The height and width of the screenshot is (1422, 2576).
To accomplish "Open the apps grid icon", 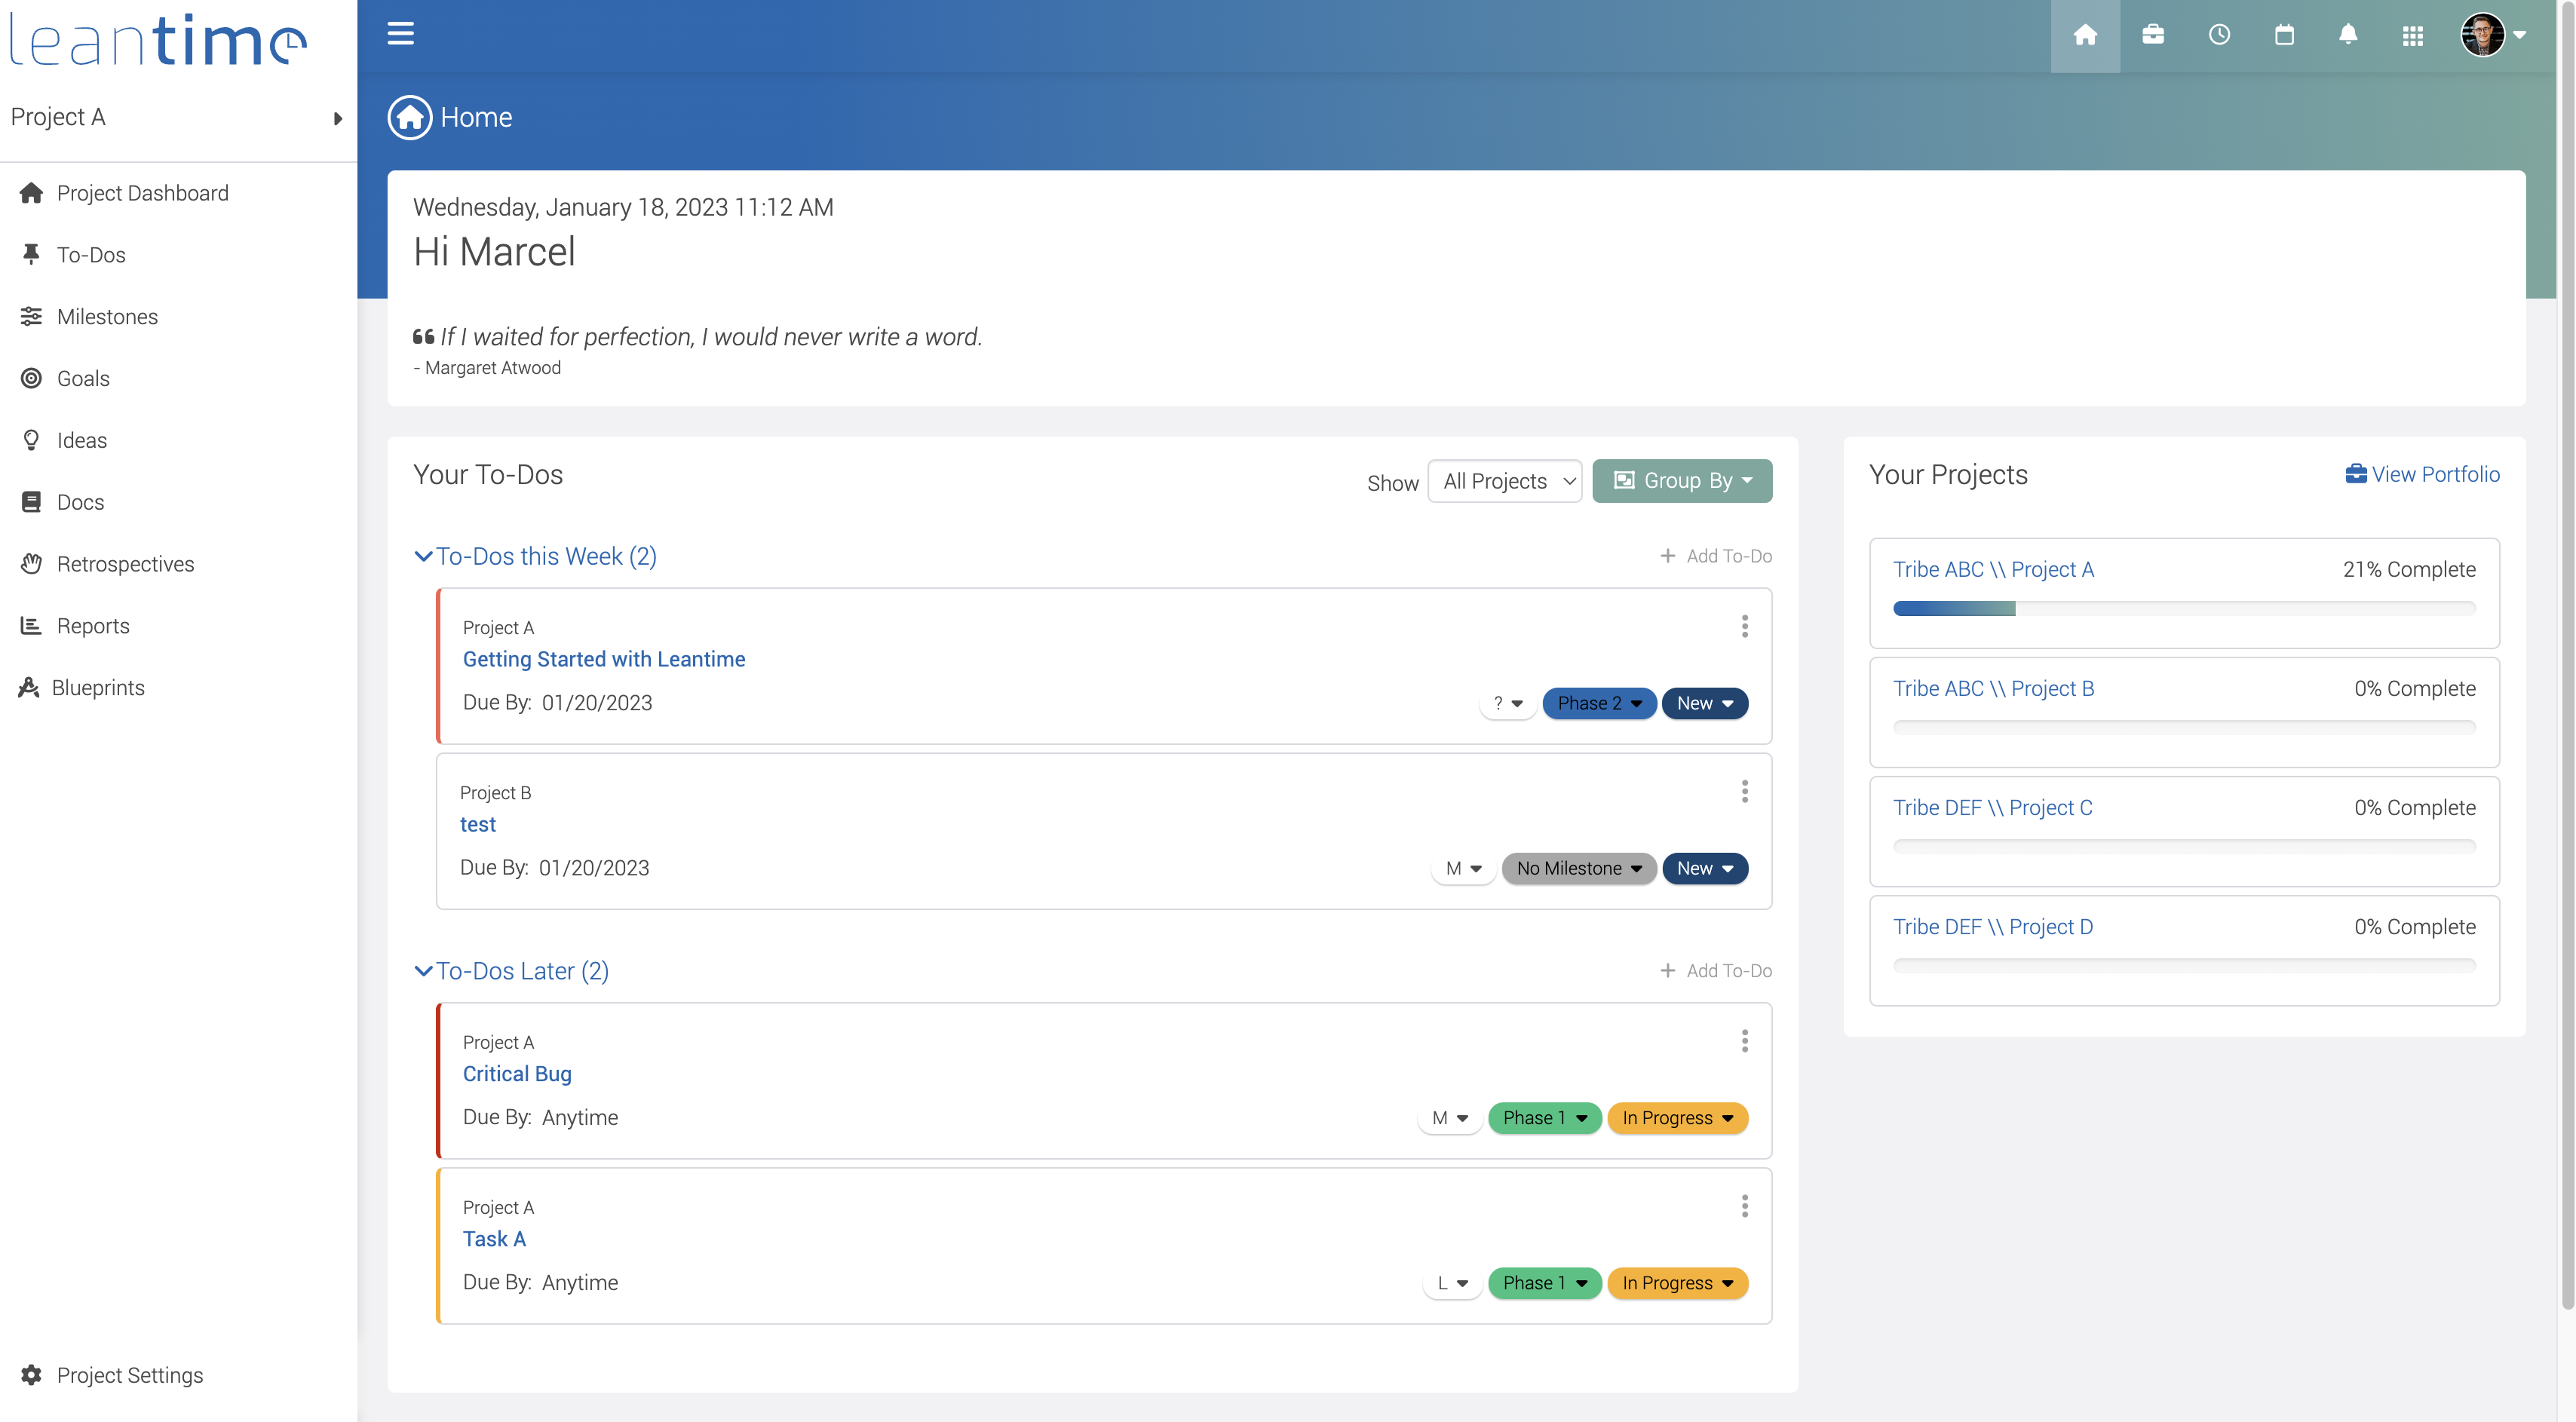I will 2413,36.
